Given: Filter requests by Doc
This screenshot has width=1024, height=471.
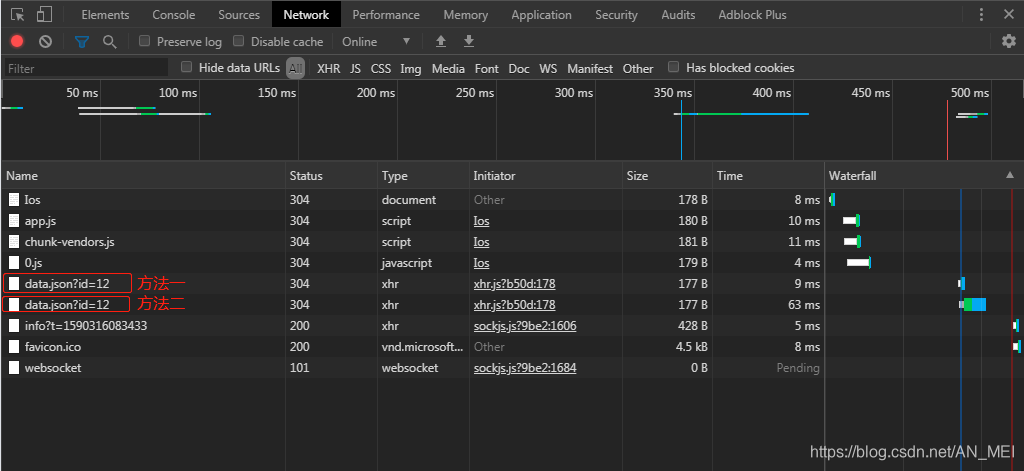Looking at the screenshot, I should tap(519, 69).
